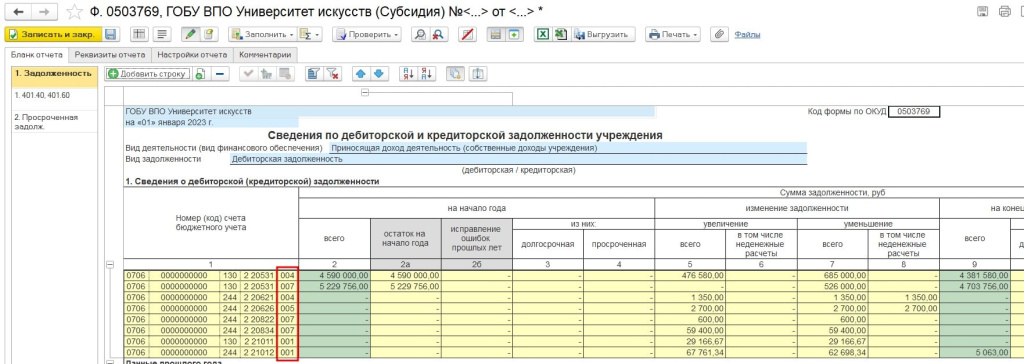Screen dimensions: 1024x364
Task: Move row up with blue up arrow
Action: pyautogui.click(x=360, y=74)
